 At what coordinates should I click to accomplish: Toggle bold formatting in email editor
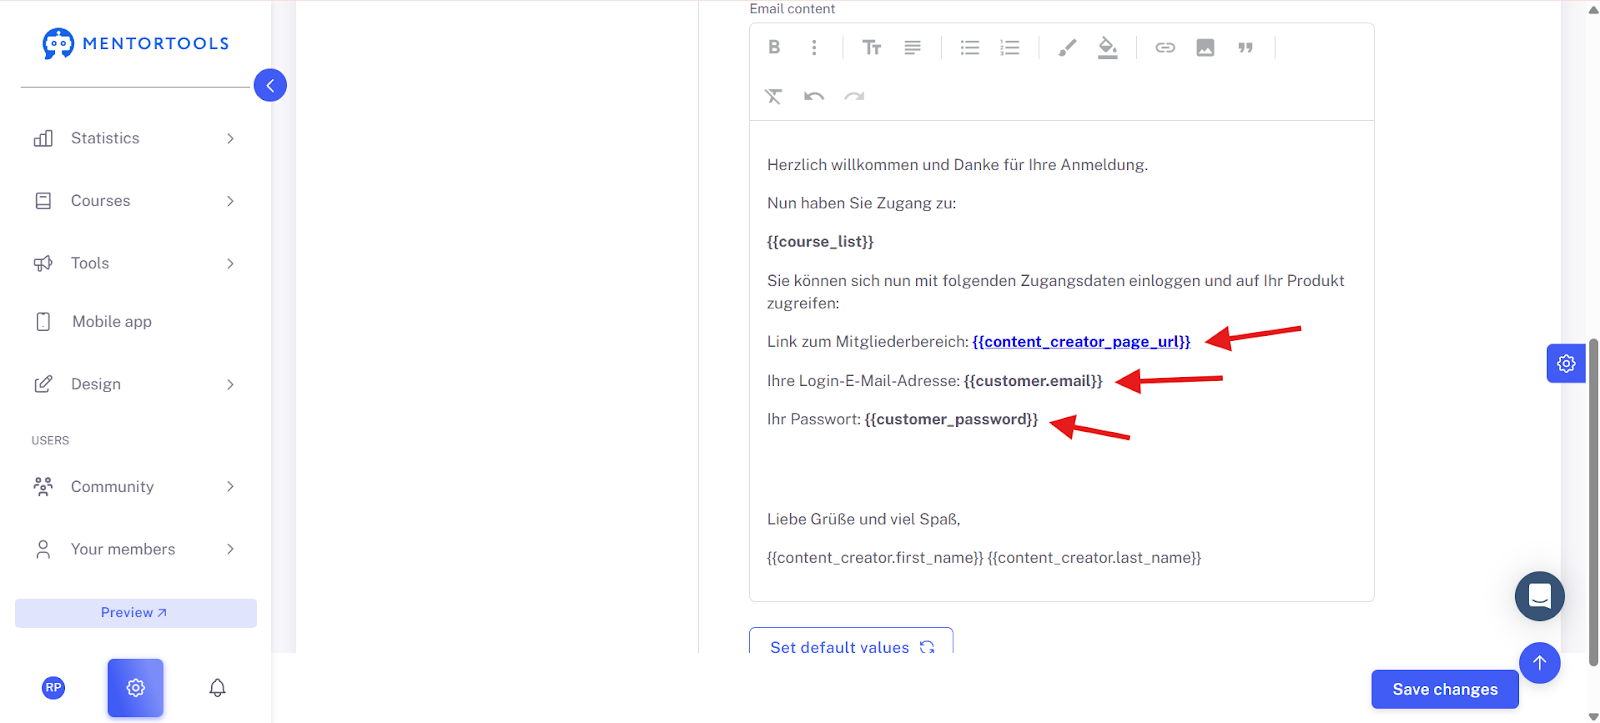[774, 47]
